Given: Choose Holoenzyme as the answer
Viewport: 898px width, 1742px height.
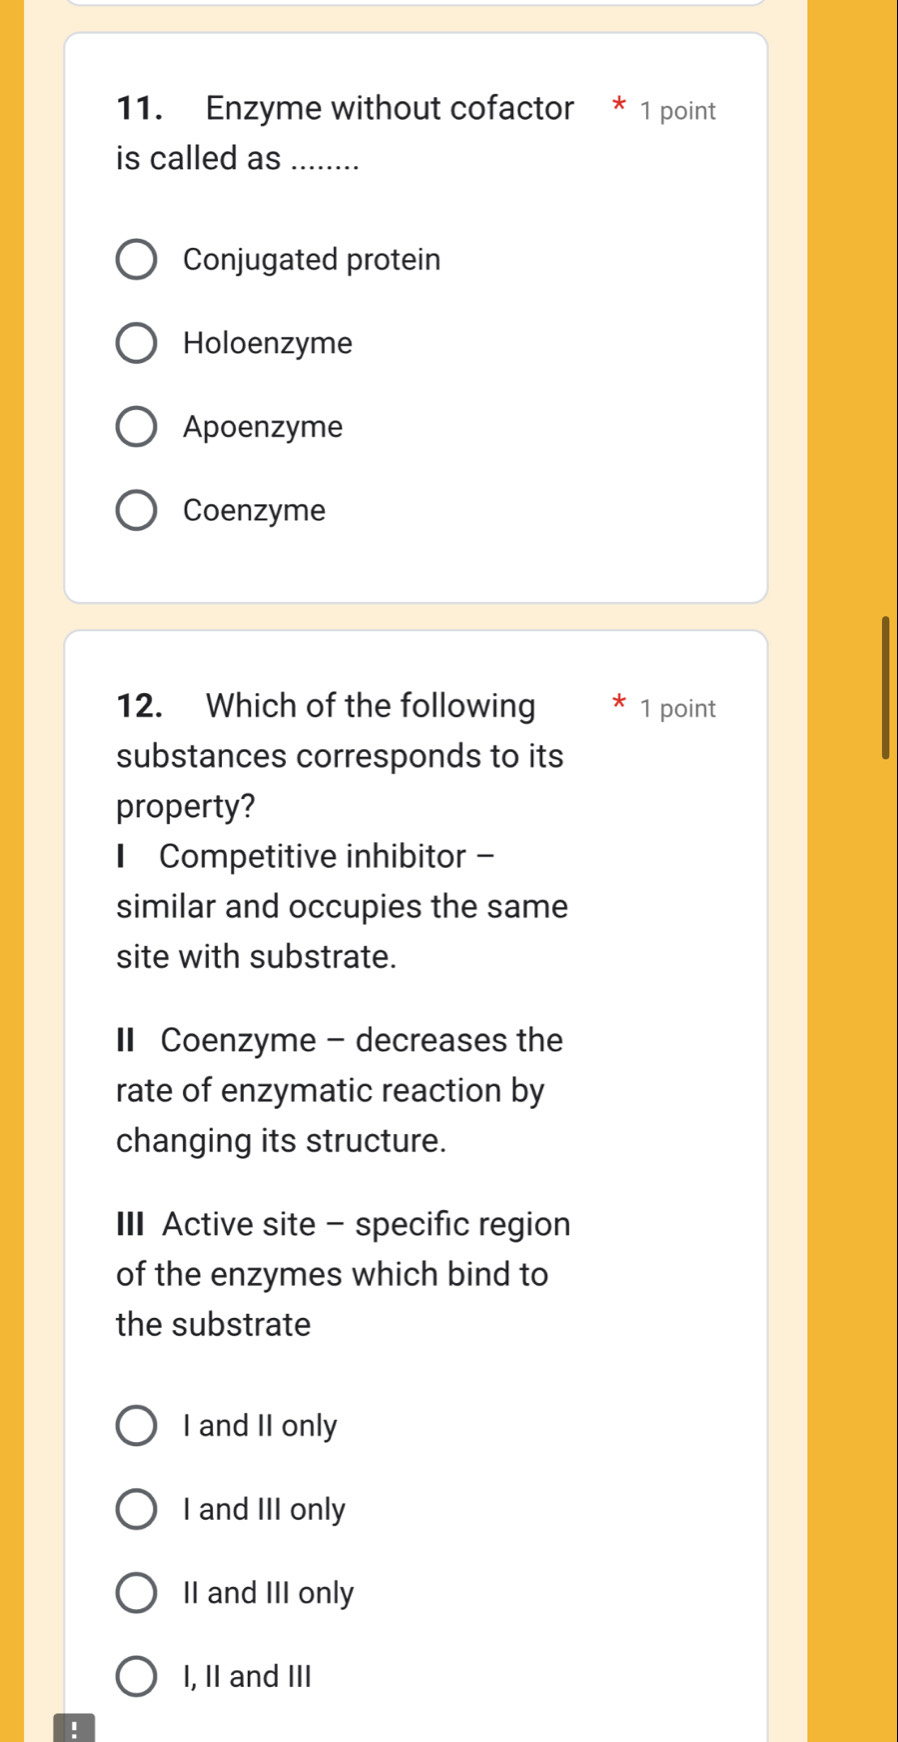Looking at the screenshot, I should tap(137, 342).
